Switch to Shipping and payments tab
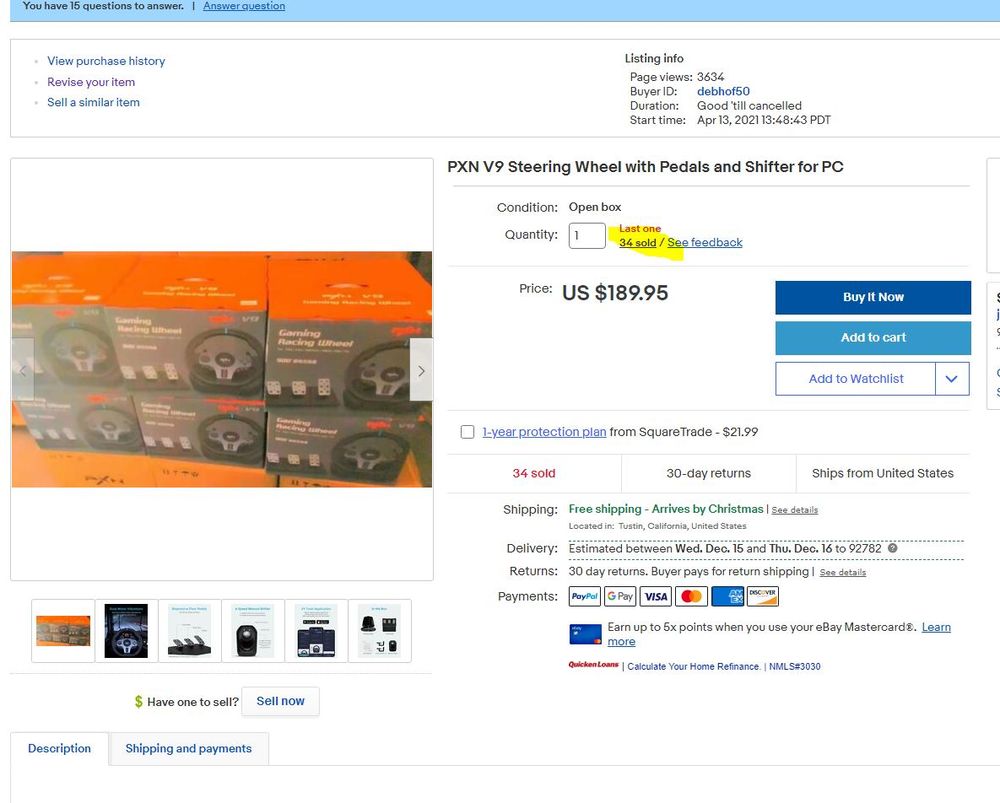1000x803 pixels. [188, 748]
